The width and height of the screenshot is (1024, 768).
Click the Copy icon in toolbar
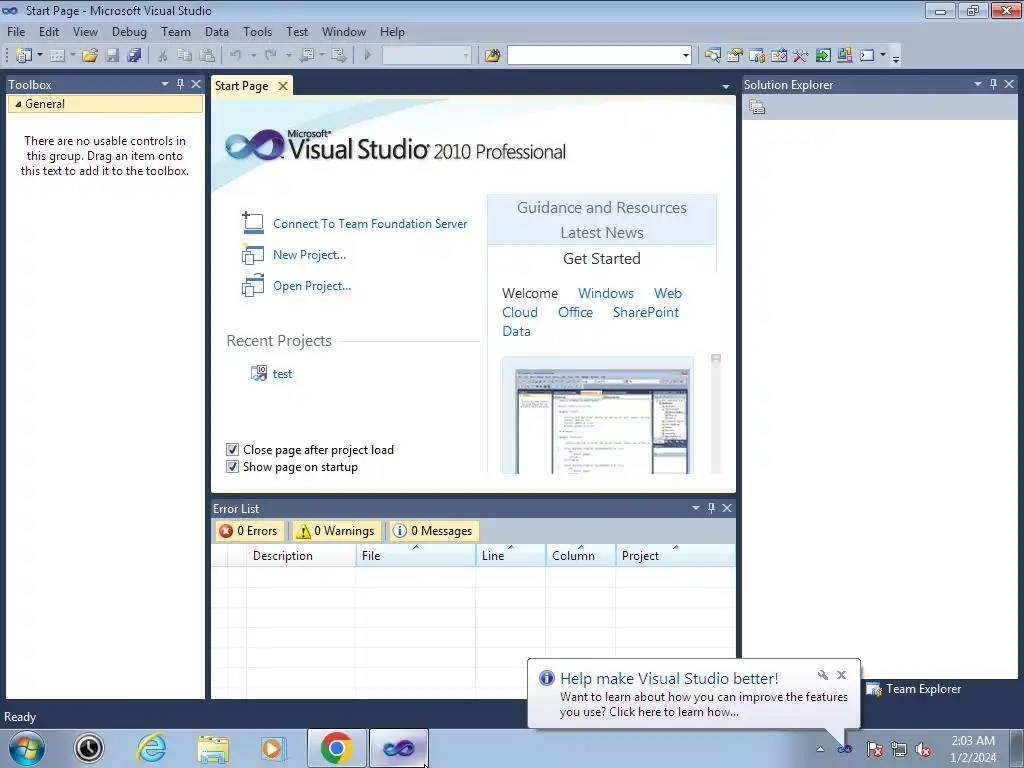coord(185,56)
